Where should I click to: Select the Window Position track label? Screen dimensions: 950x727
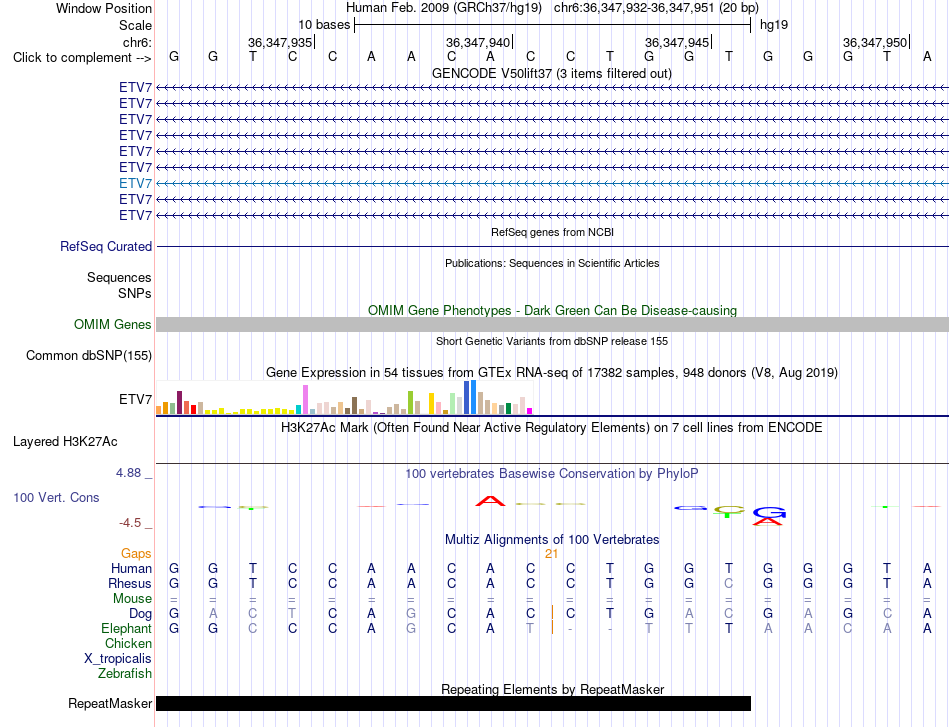(104, 8)
